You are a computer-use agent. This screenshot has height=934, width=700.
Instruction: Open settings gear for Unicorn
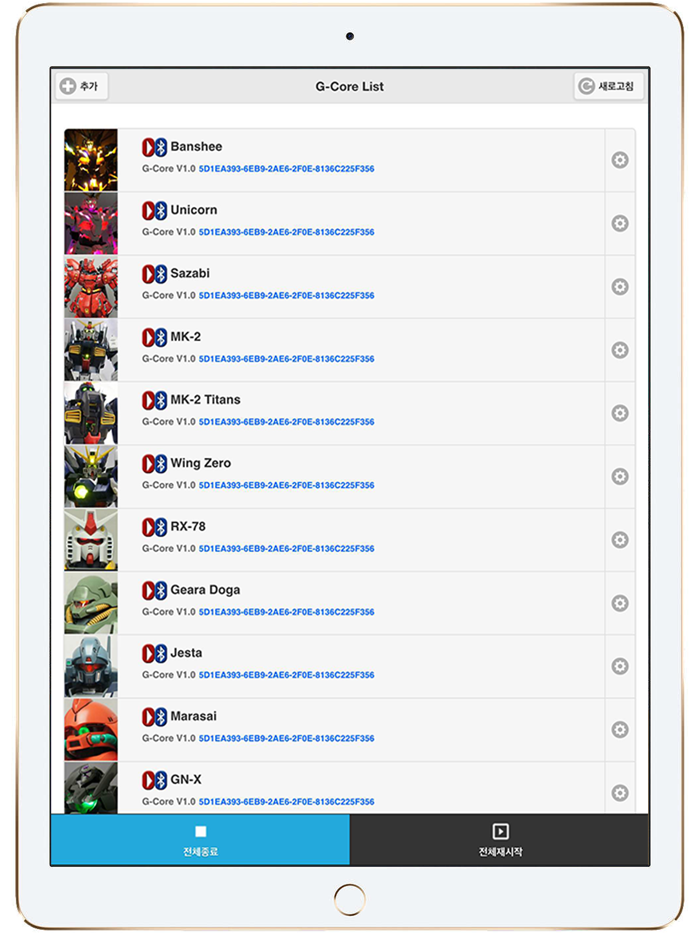[x=620, y=223]
